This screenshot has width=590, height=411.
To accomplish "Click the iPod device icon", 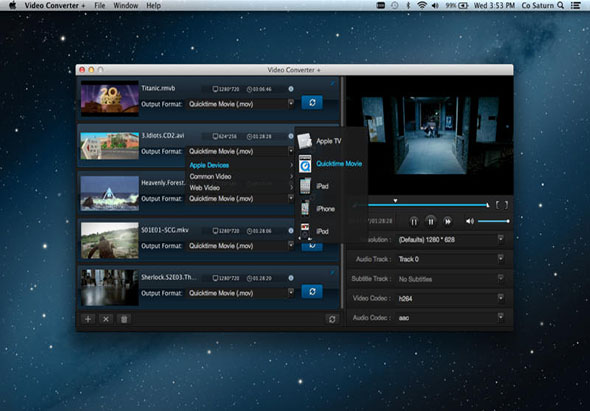I will [x=305, y=230].
